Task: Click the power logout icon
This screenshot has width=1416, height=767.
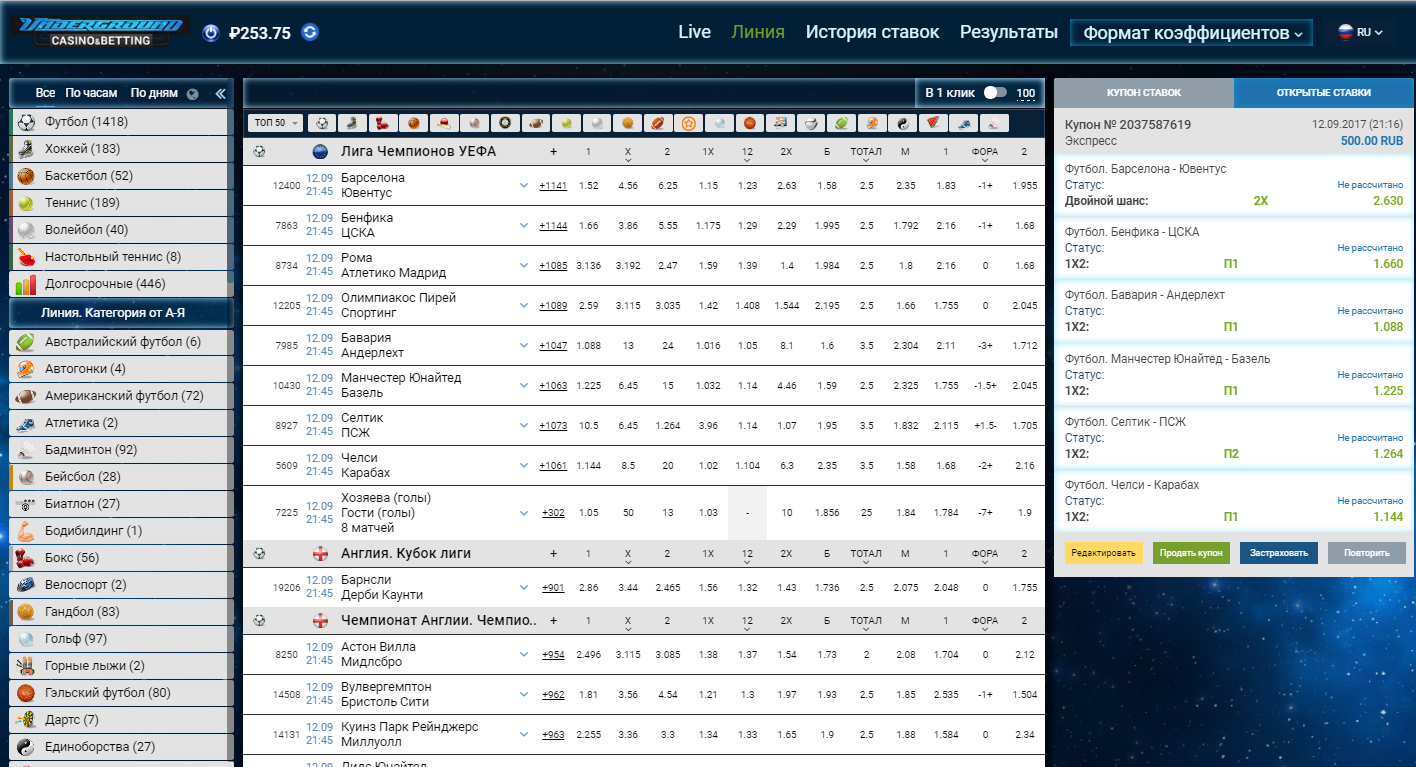Action: [x=210, y=33]
